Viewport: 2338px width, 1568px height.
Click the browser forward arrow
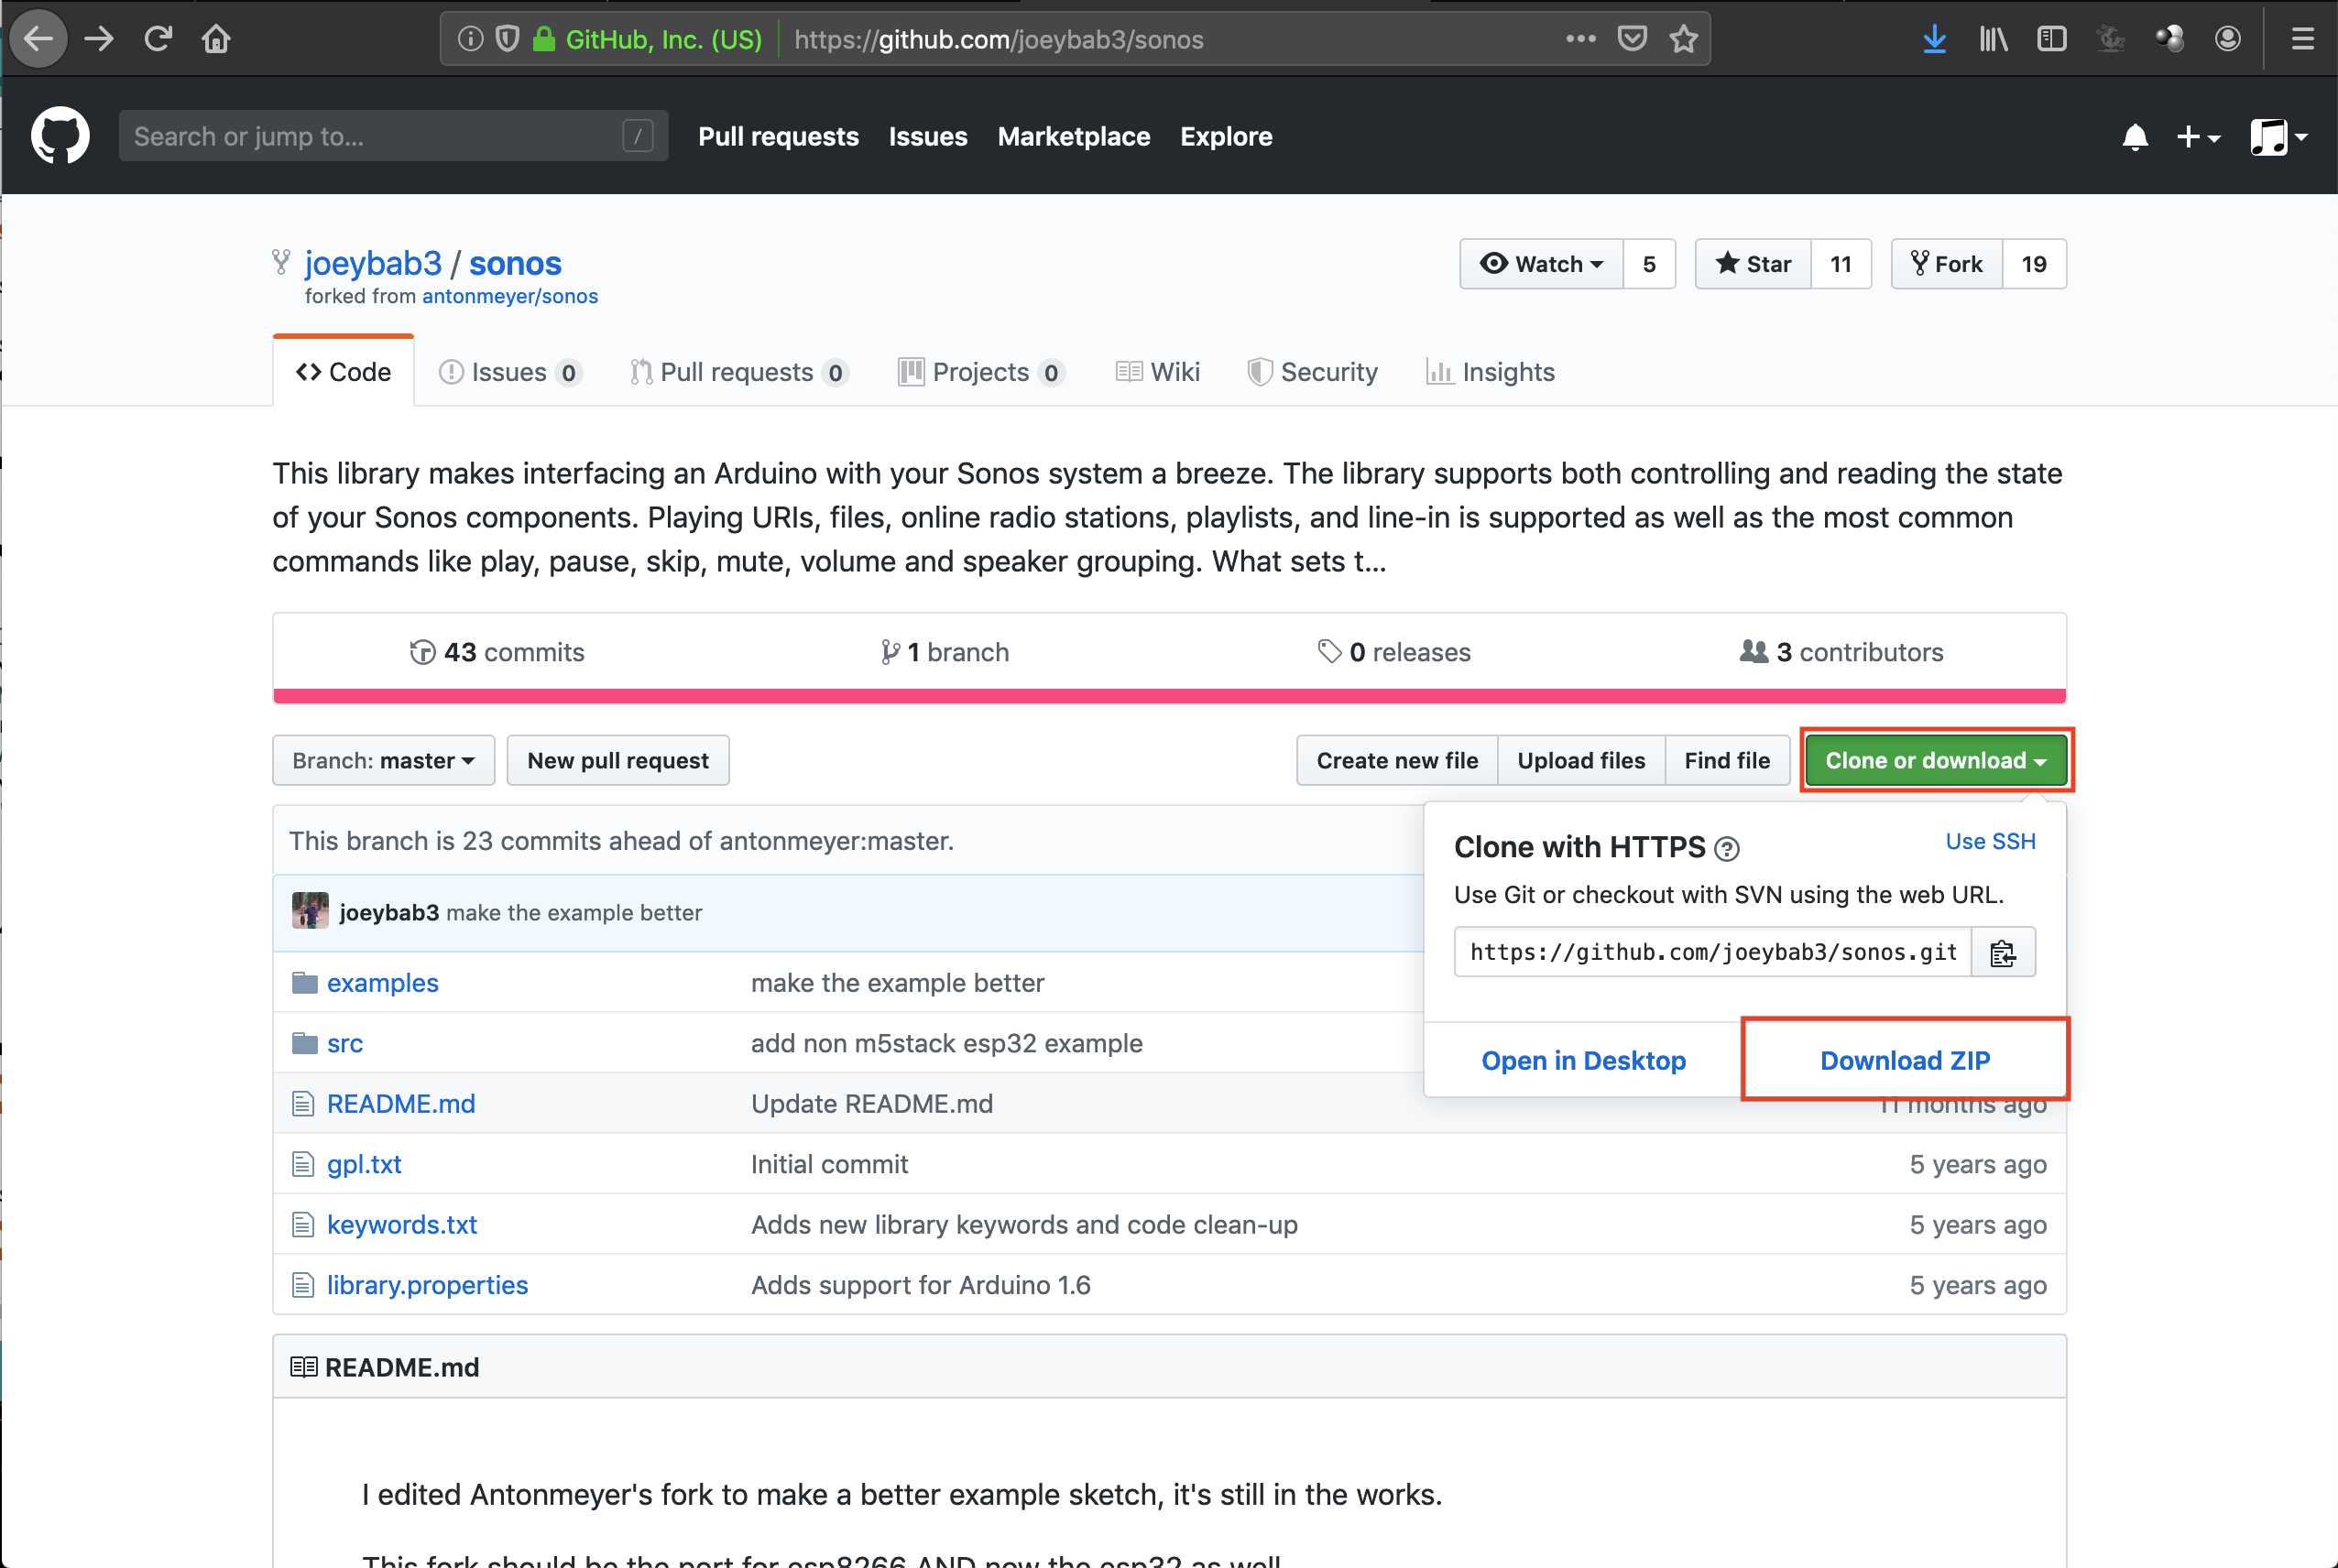click(99, 39)
